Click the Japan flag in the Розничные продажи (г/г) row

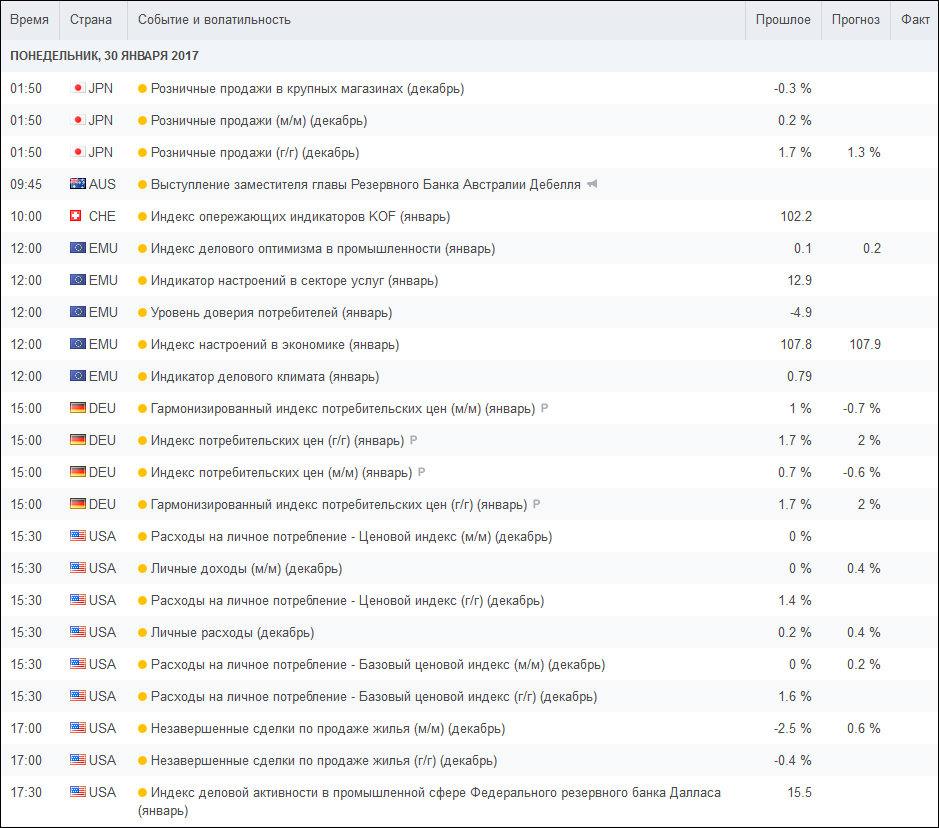(x=78, y=152)
